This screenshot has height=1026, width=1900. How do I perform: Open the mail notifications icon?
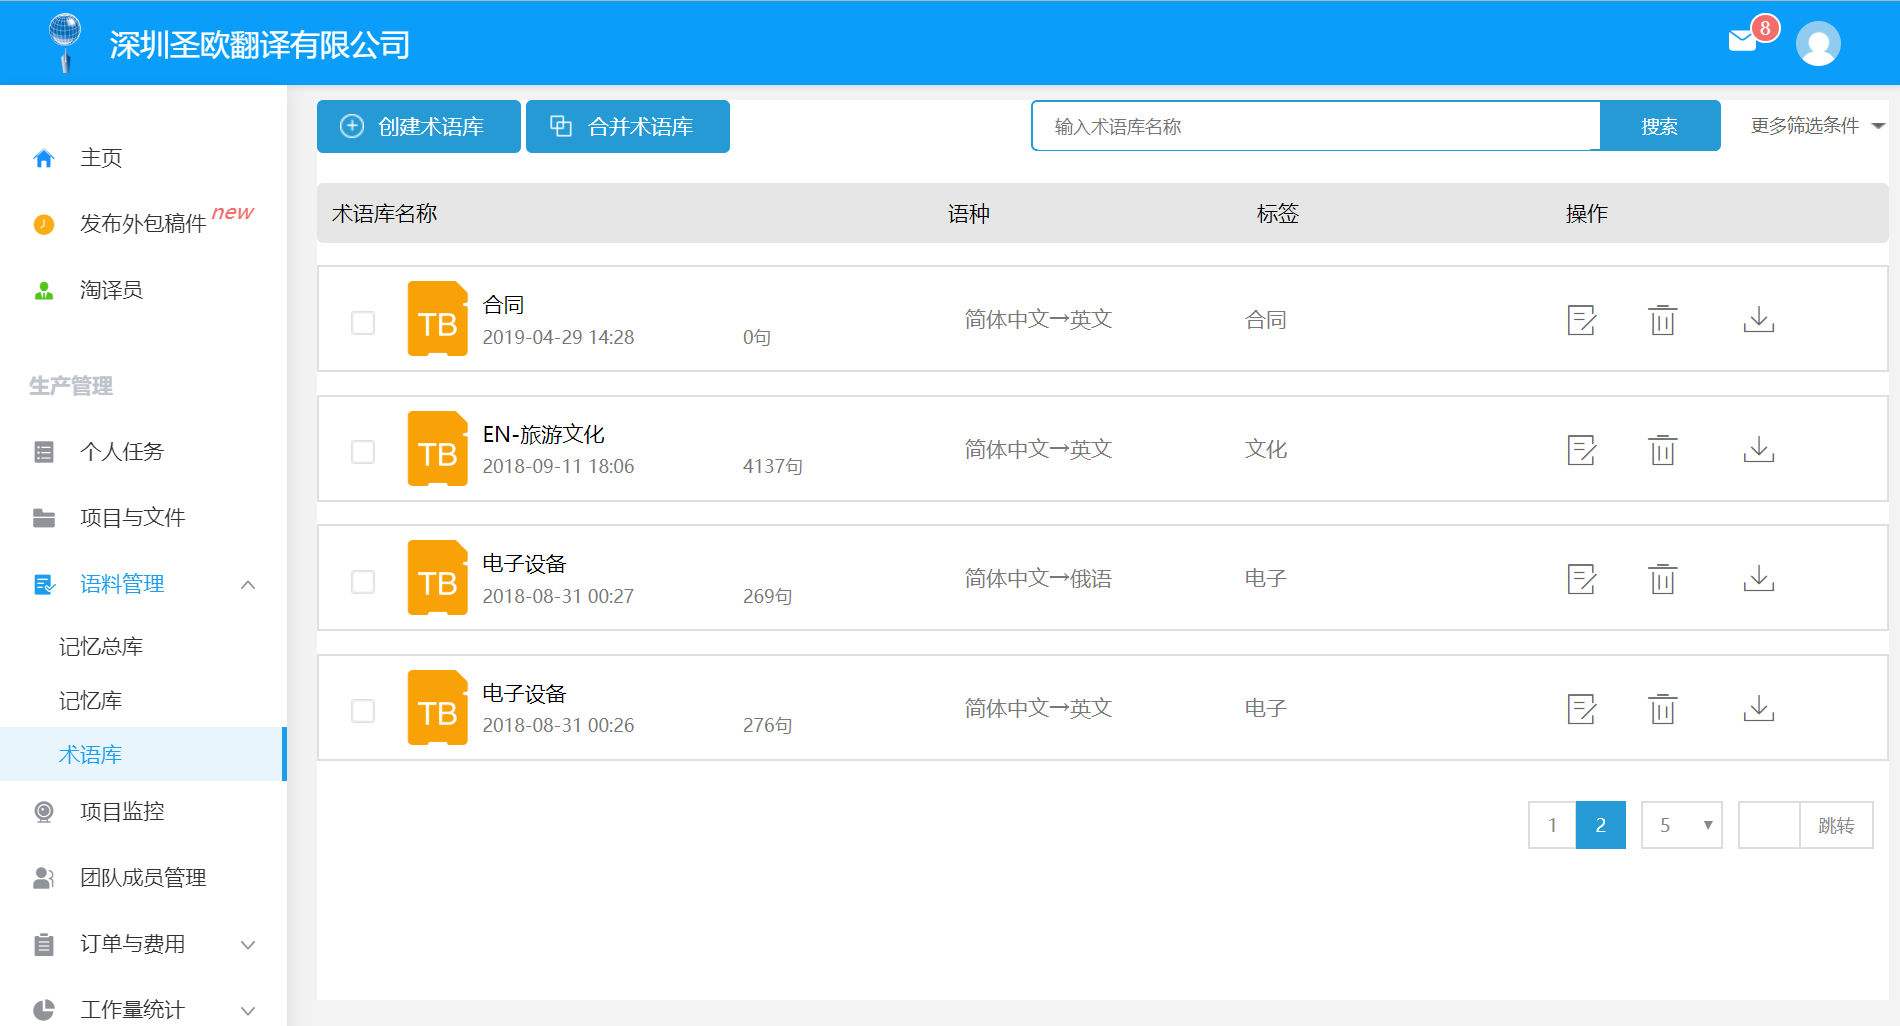click(1743, 41)
